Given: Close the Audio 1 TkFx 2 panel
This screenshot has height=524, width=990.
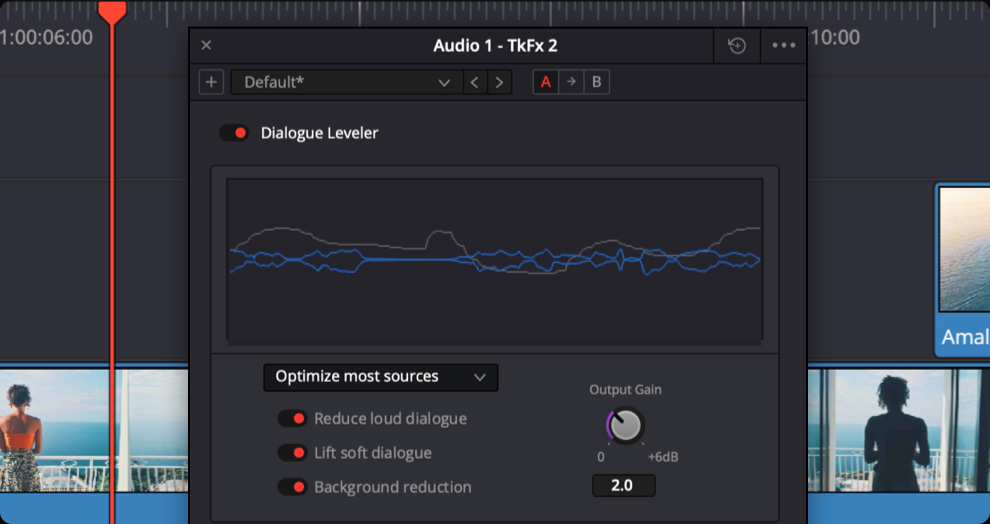Looking at the screenshot, I should point(206,46).
